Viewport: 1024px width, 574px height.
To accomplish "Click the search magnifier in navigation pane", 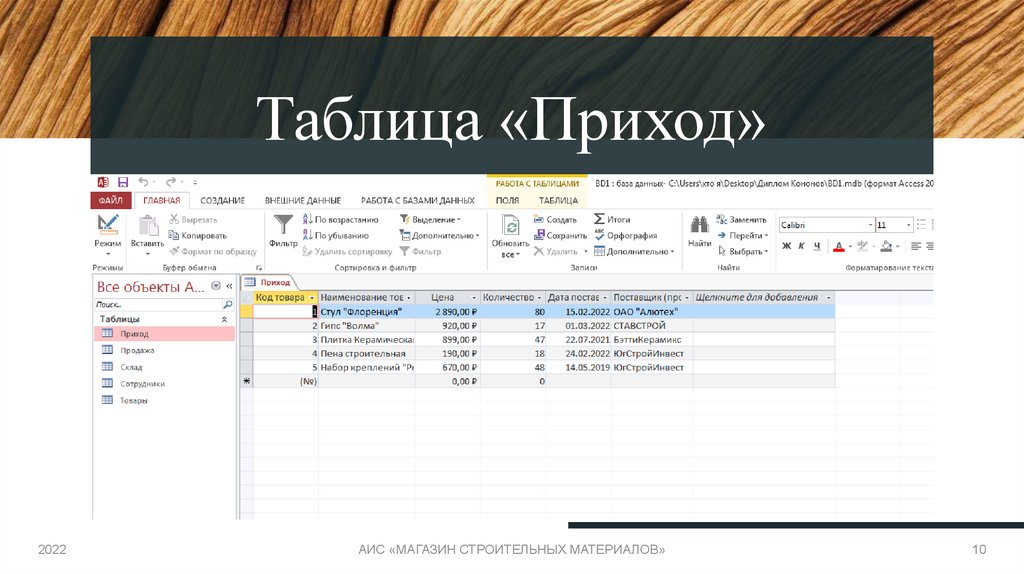I will coord(228,305).
